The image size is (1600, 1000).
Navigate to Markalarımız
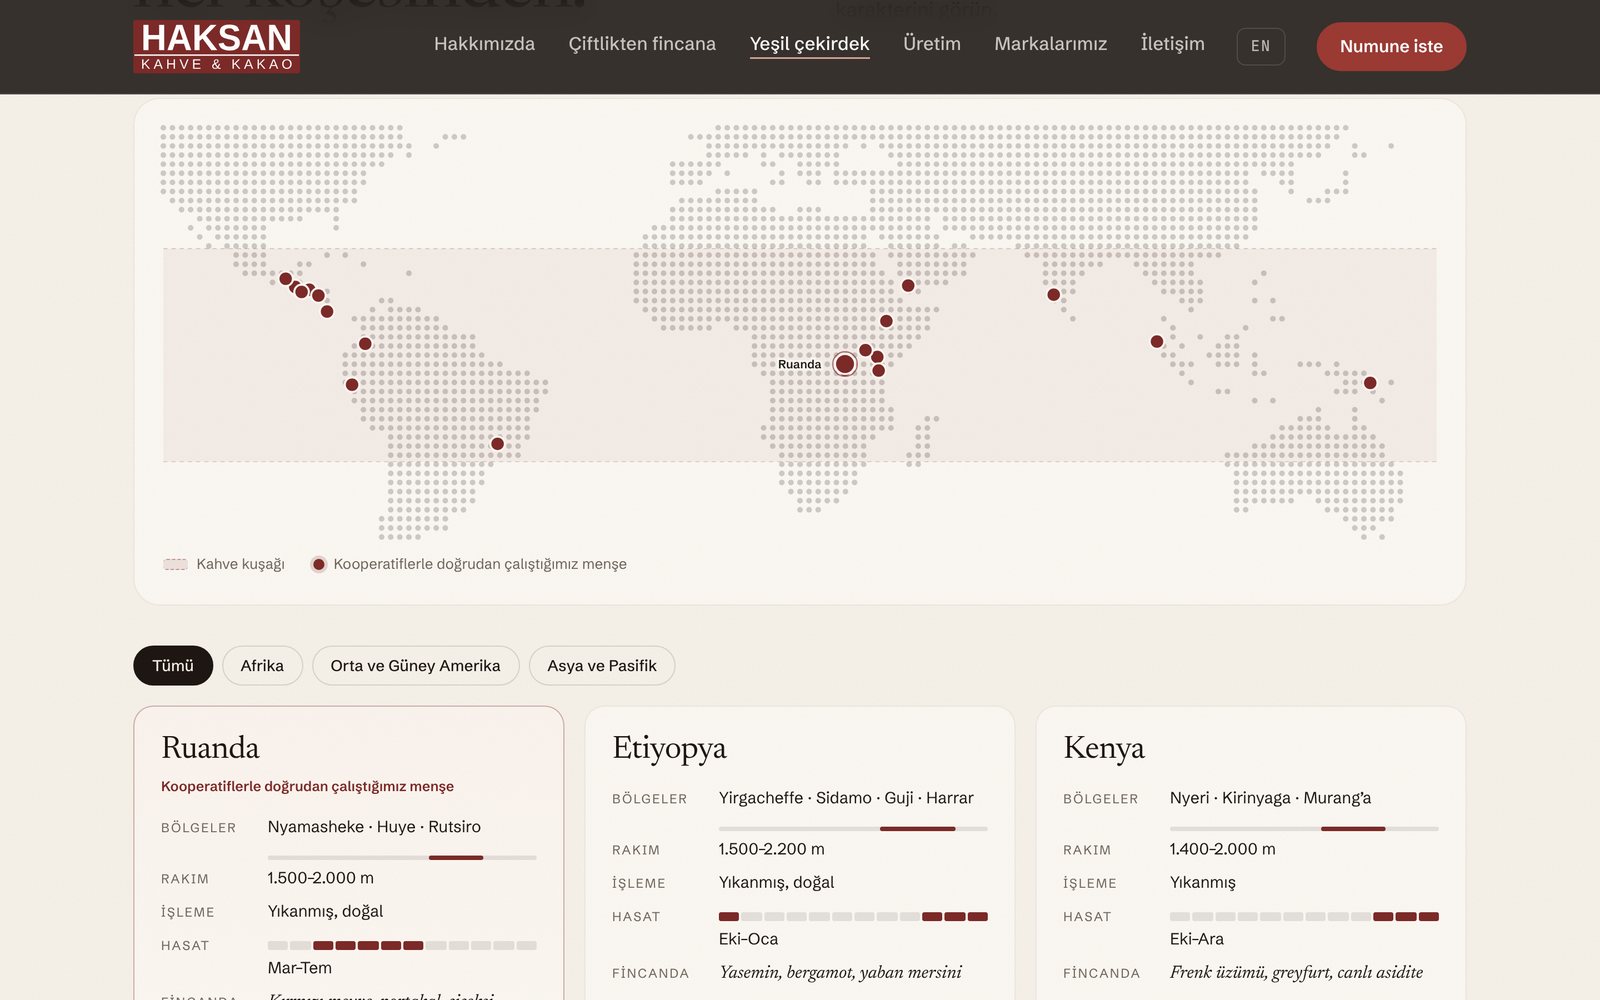click(1050, 44)
